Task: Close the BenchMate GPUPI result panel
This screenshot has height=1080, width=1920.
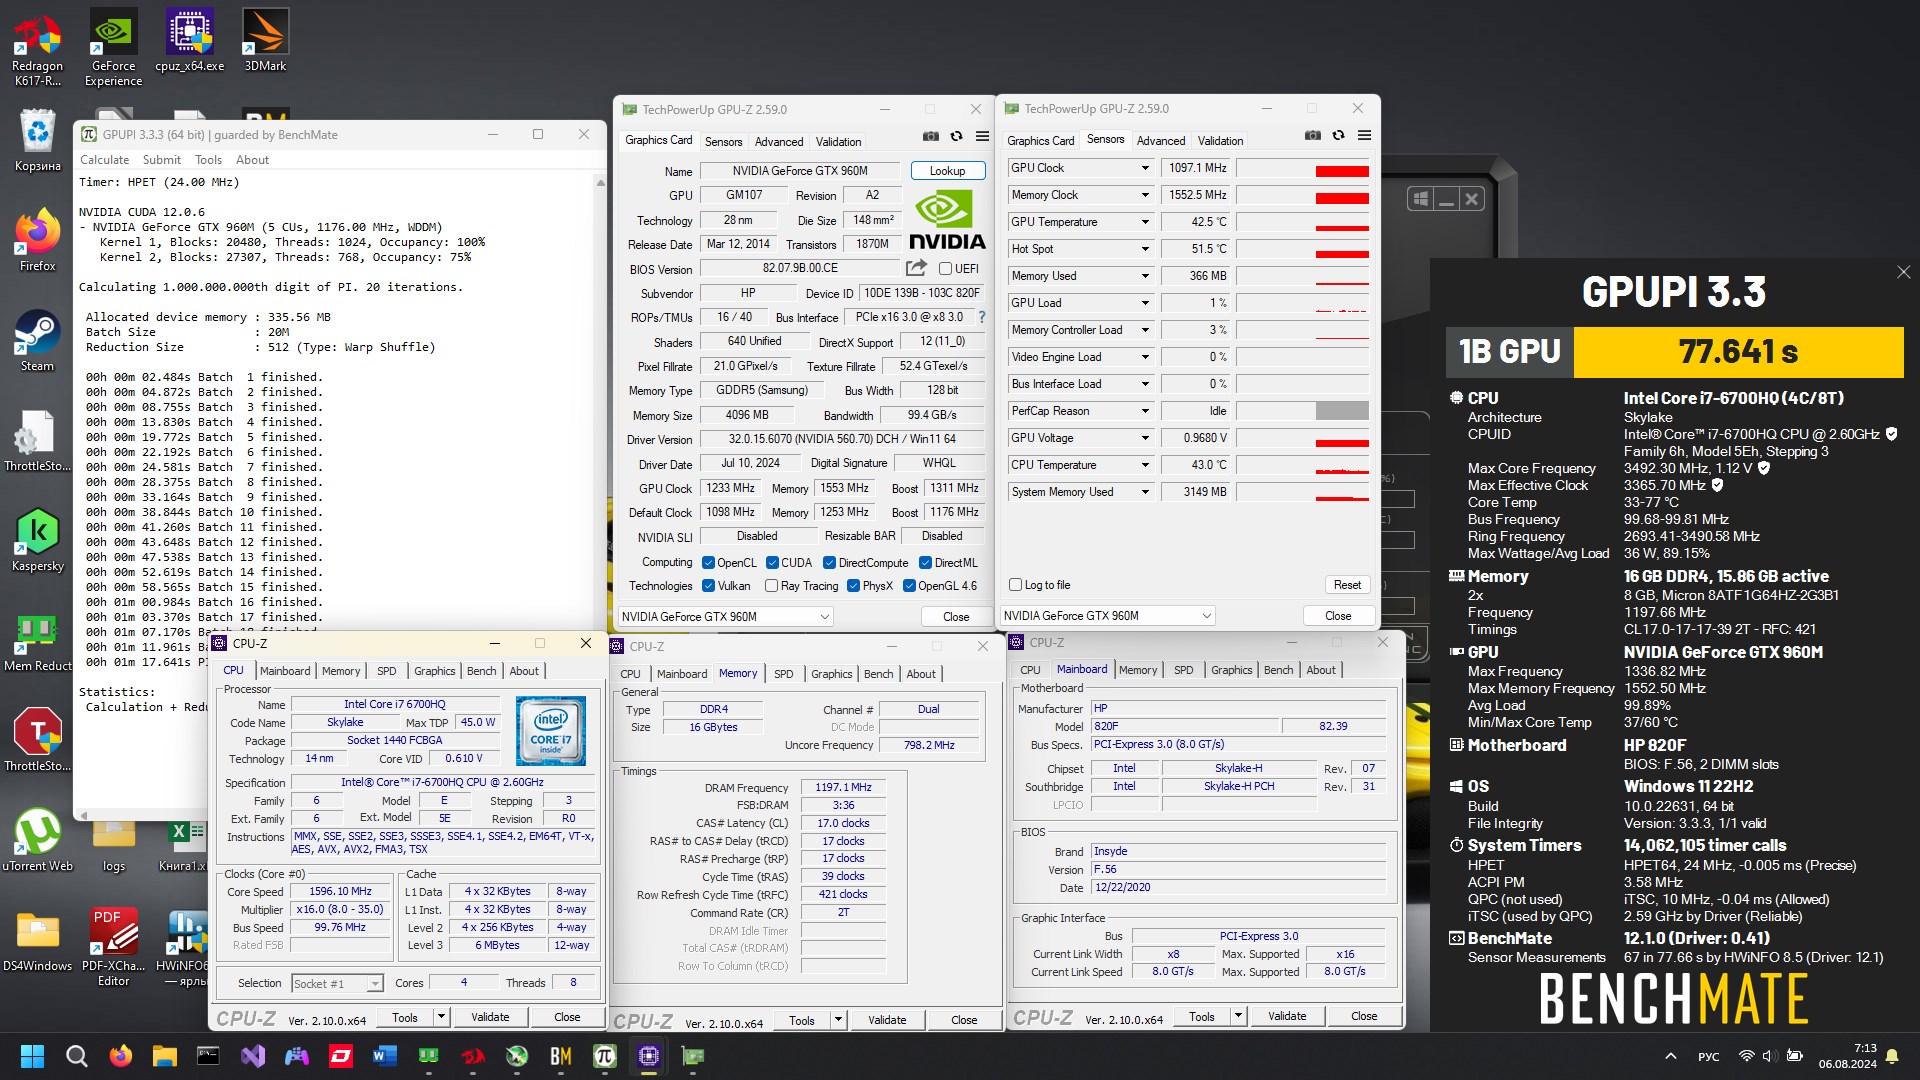Action: coord(1903,272)
